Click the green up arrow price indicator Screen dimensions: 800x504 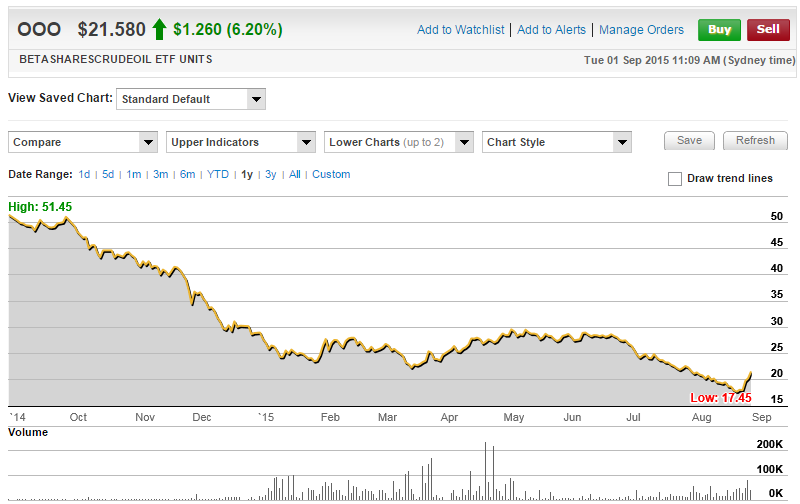(x=159, y=29)
